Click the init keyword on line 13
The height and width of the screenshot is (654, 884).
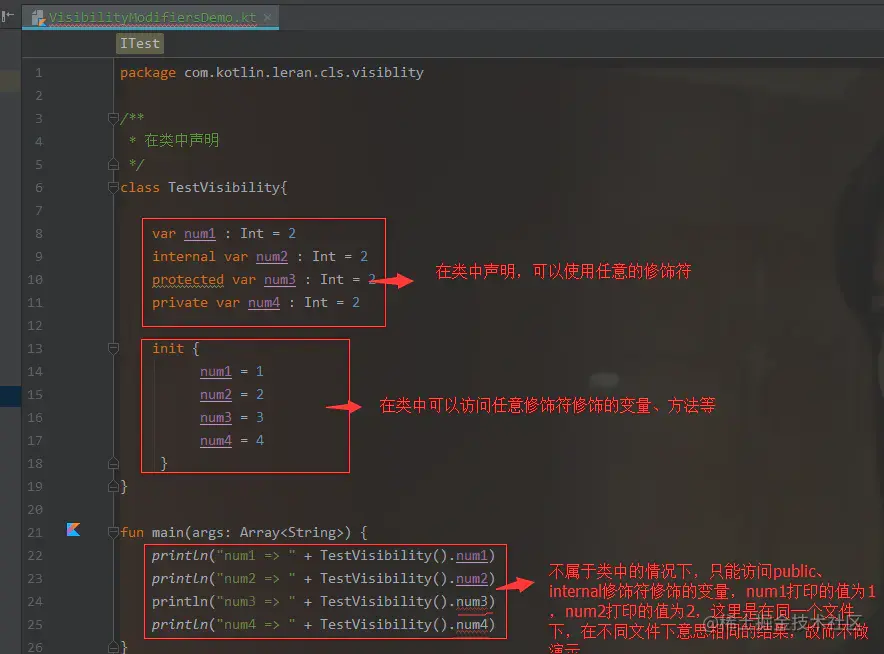click(168, 348)
